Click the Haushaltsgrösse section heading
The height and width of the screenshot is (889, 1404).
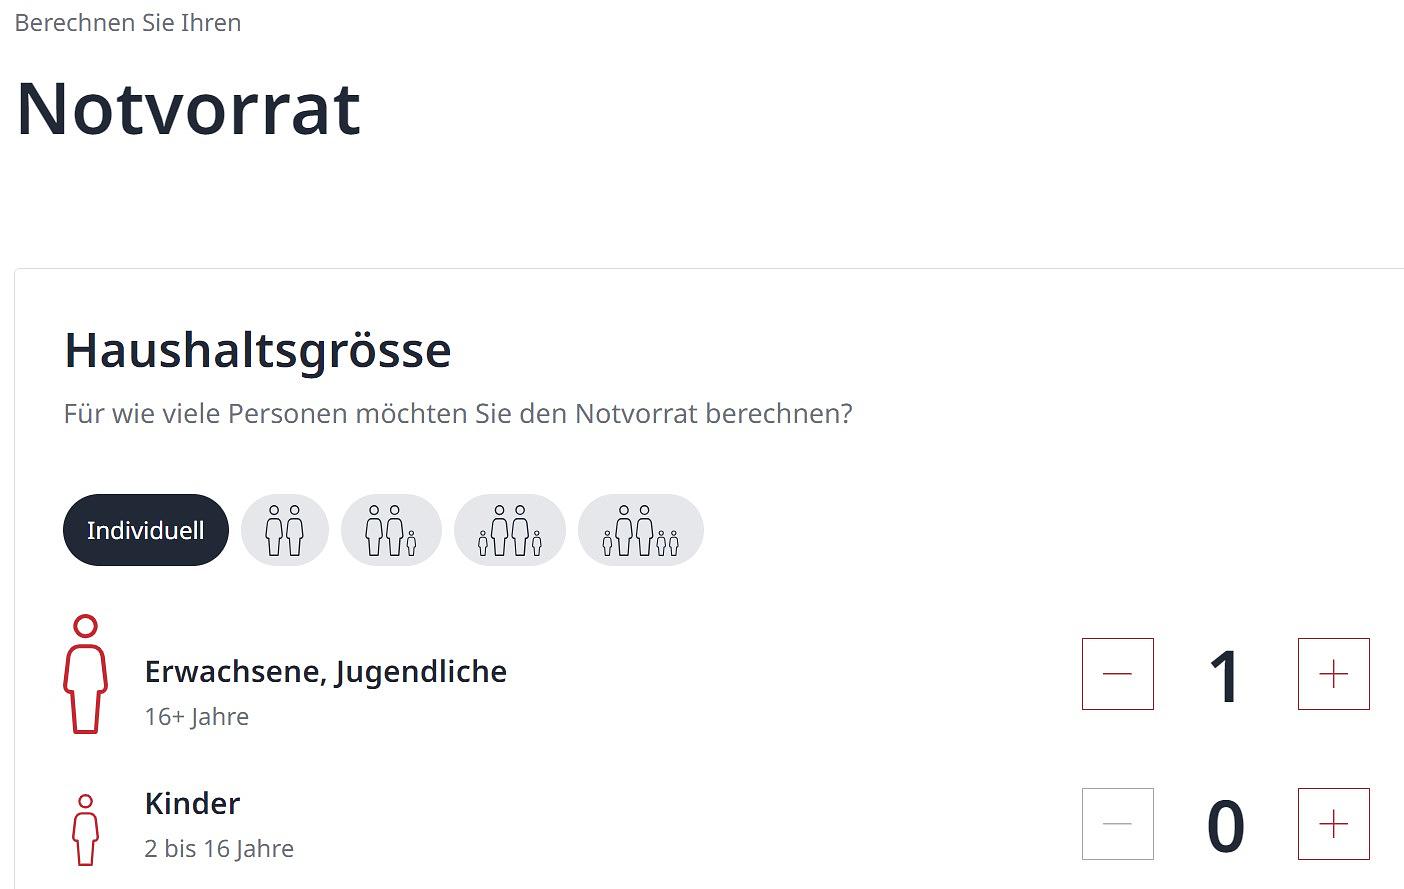[257, 350]
